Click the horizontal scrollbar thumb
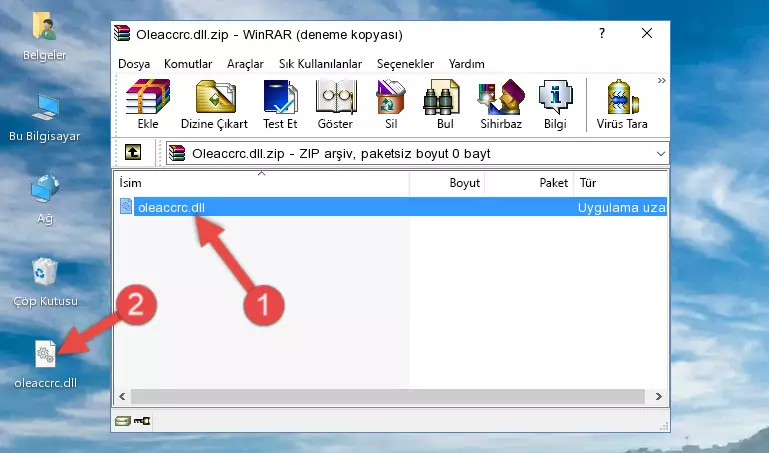The width and height of the screenshot is (769, 453). (387, 396)
